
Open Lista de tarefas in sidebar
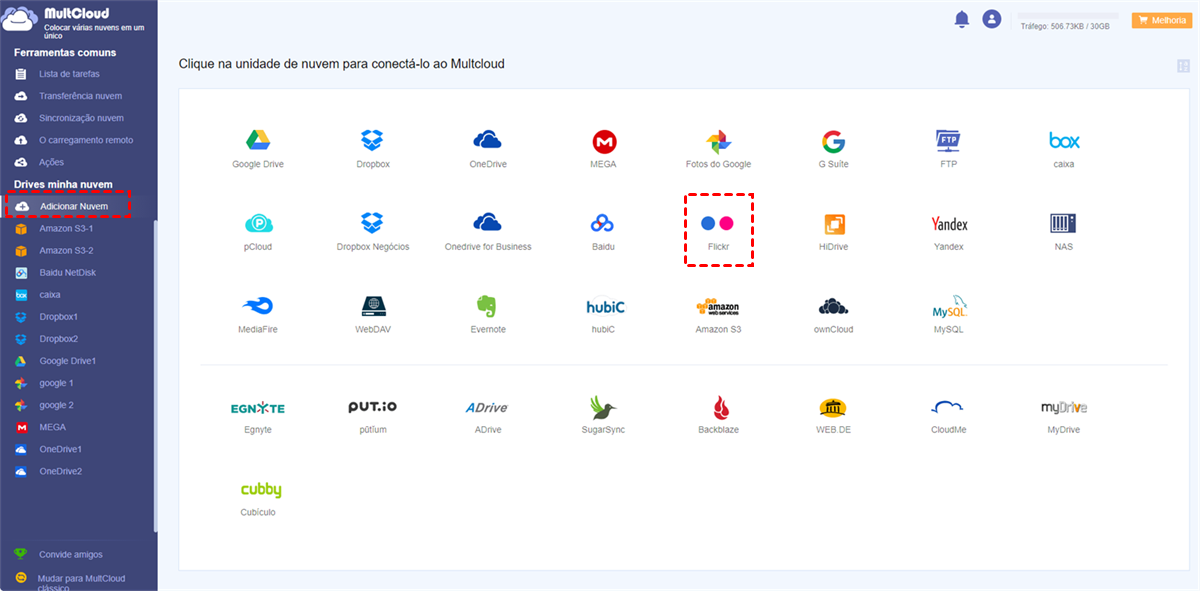coord(69,74)
